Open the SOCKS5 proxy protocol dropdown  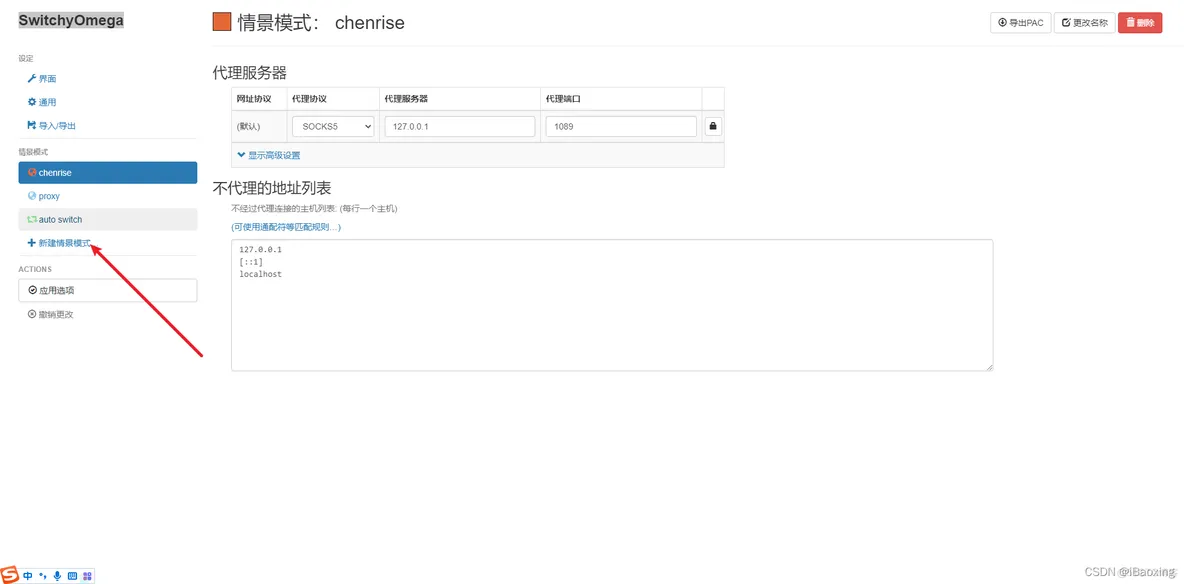333,126
